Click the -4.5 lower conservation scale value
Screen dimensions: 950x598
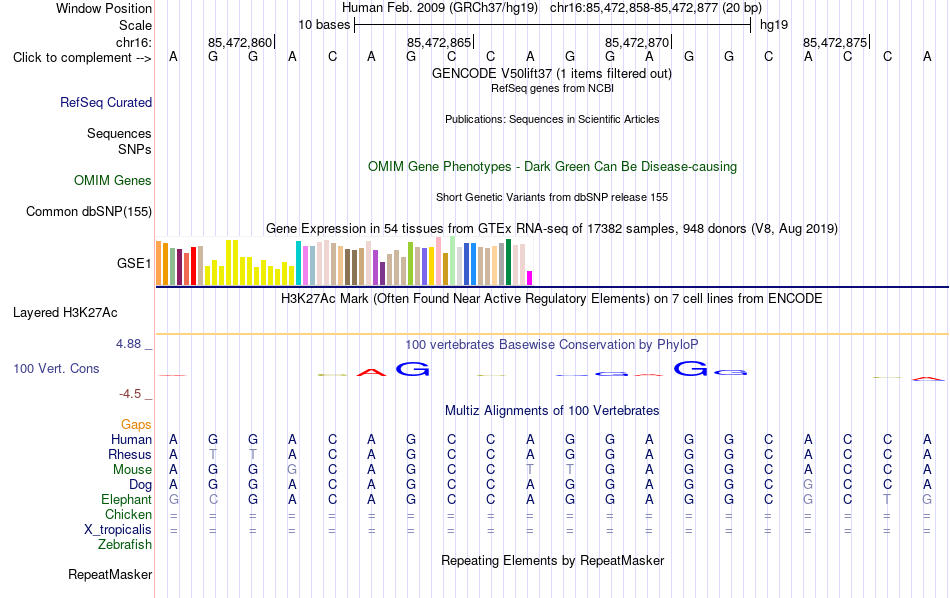click(130, 394)
